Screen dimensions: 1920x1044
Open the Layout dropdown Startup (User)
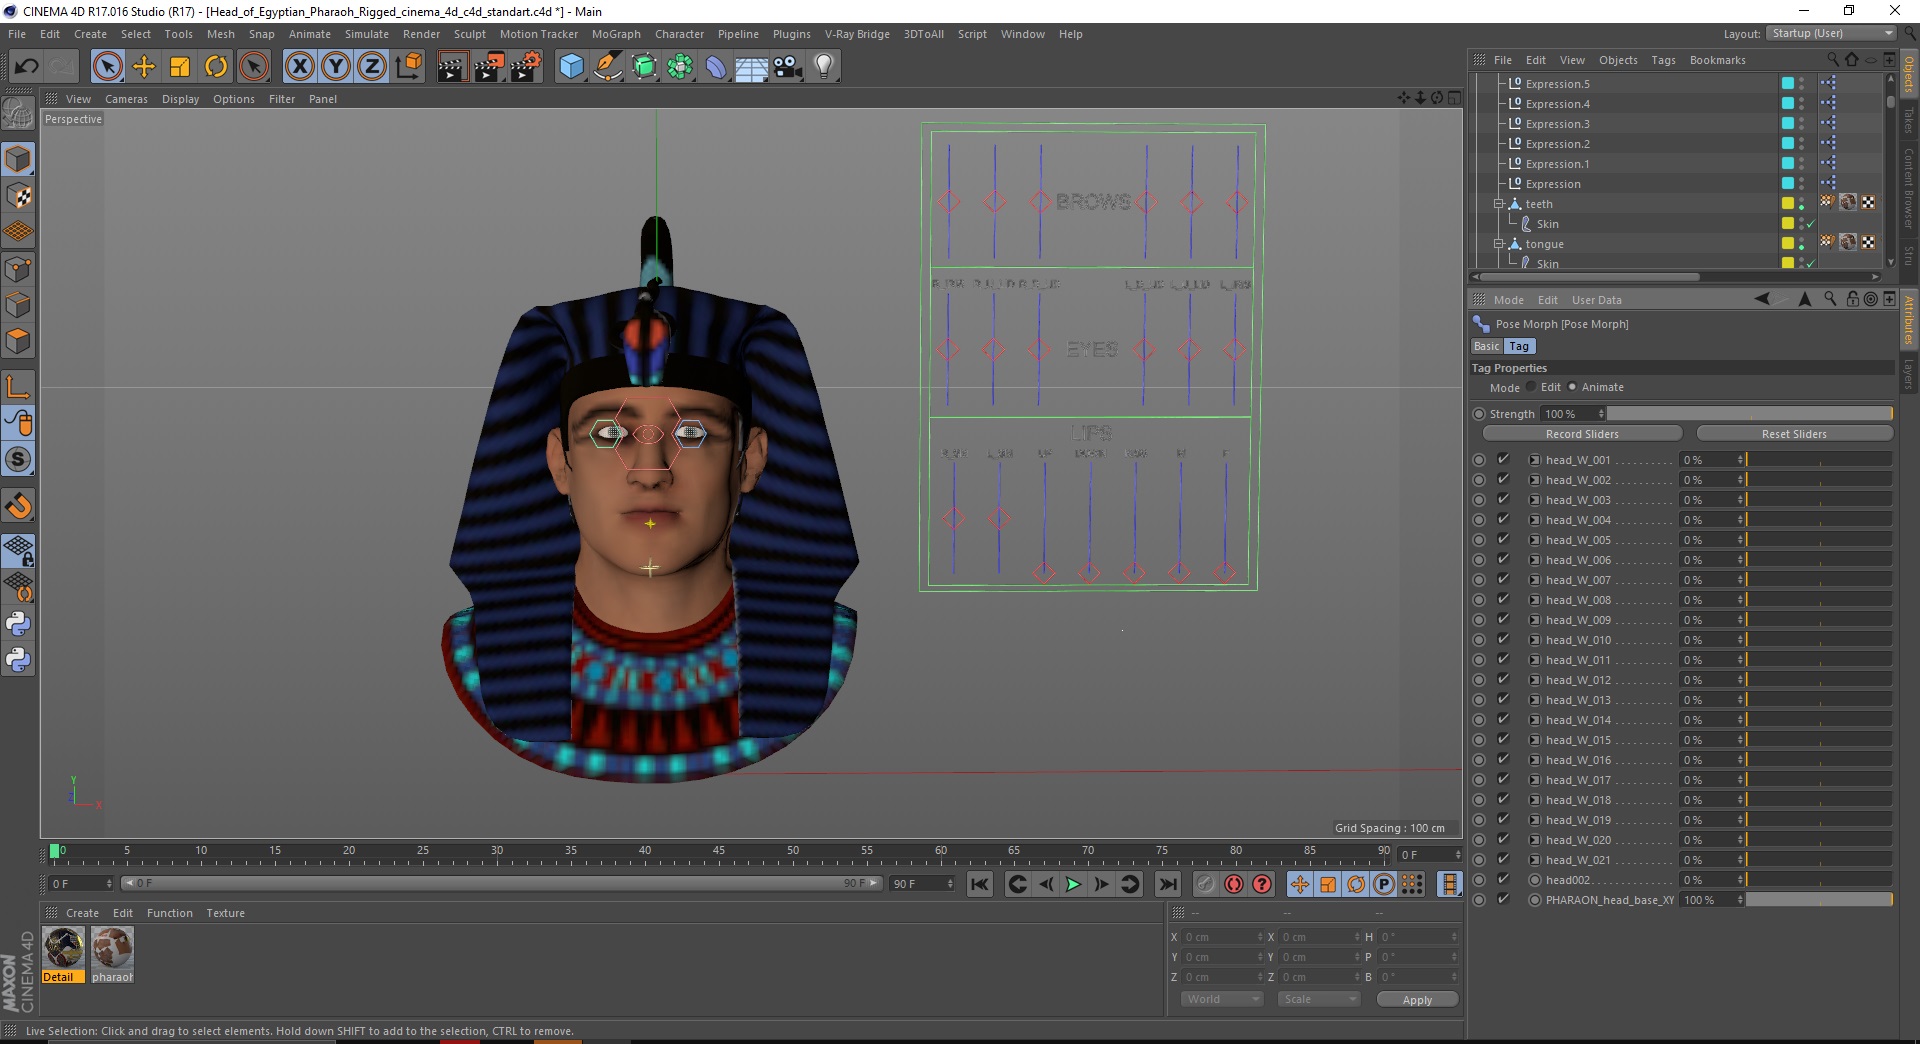[1832, 33]
